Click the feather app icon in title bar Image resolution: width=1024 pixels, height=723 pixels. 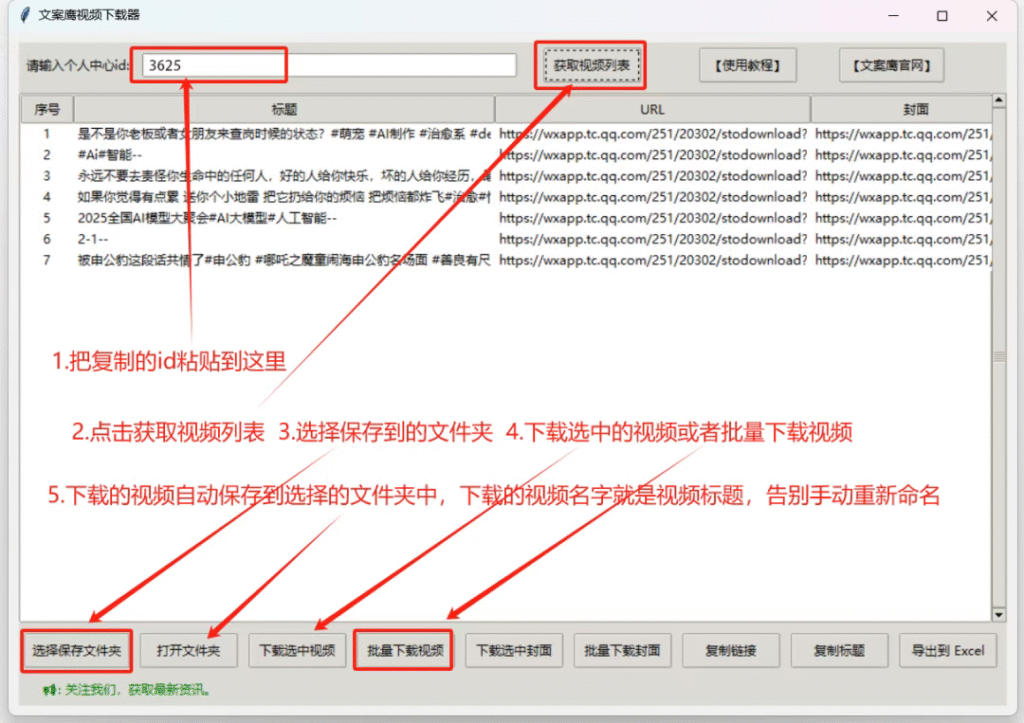24,15
